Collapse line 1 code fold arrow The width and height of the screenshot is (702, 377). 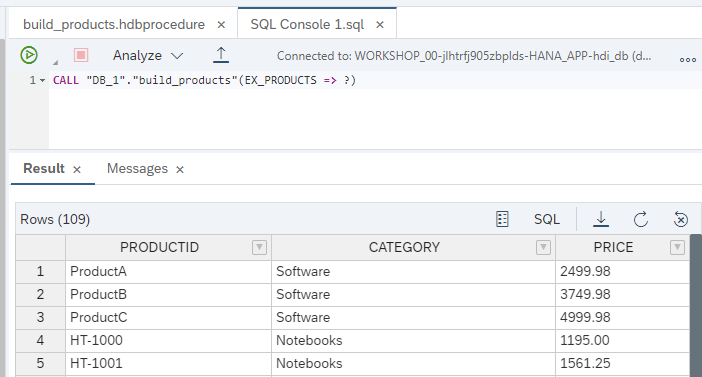[43, 81]
